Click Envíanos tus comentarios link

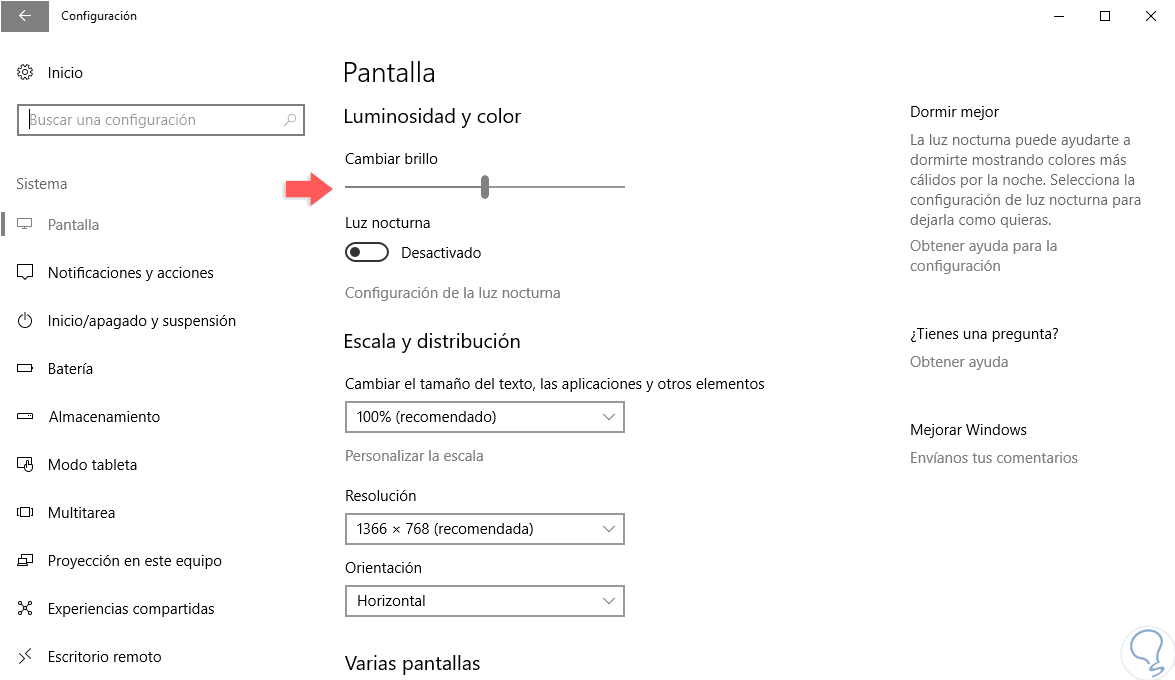pyautogui.click(x=993, y=458)
